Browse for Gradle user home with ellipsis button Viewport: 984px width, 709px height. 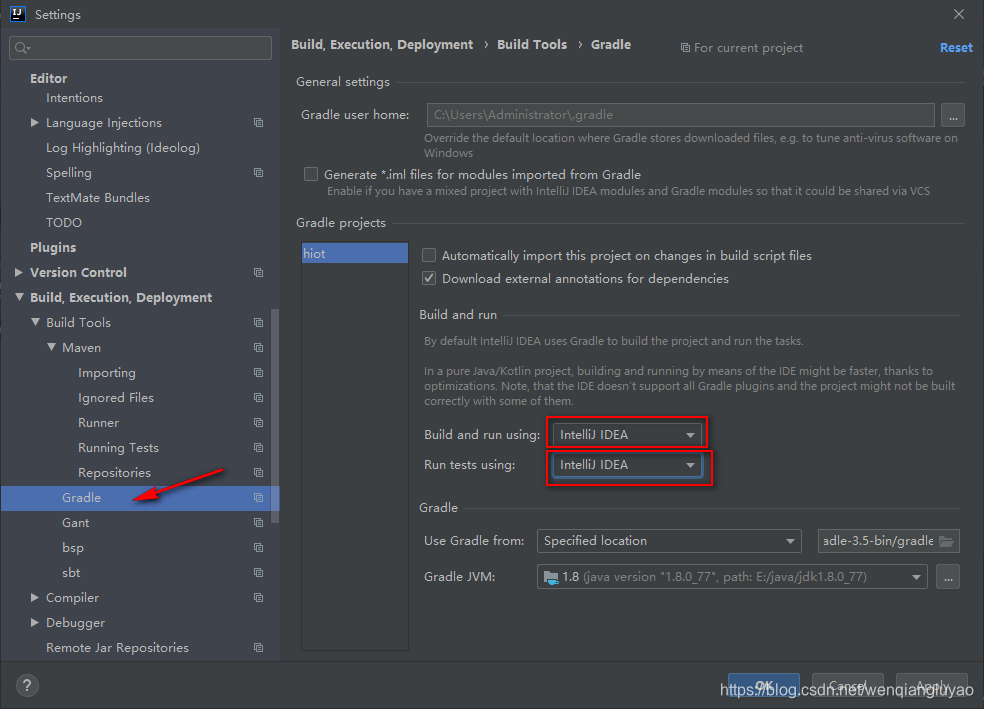pyautogui.click(x=953, y=115)
